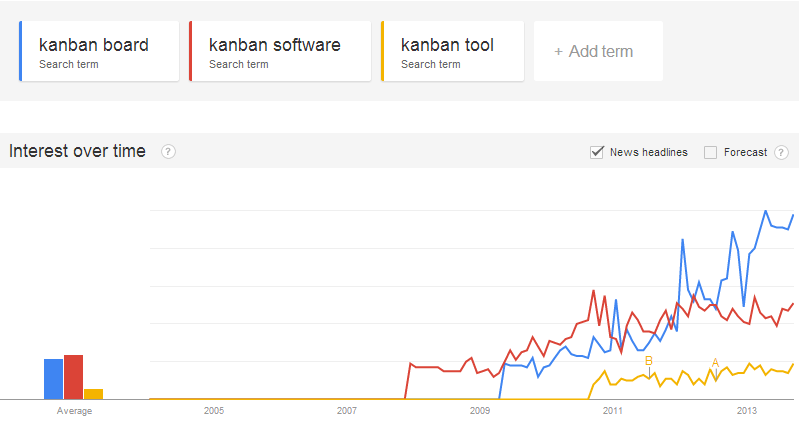Click the 2013 label on time axis
The height and width of the screenshot is (427, 800).
point(746,410)
